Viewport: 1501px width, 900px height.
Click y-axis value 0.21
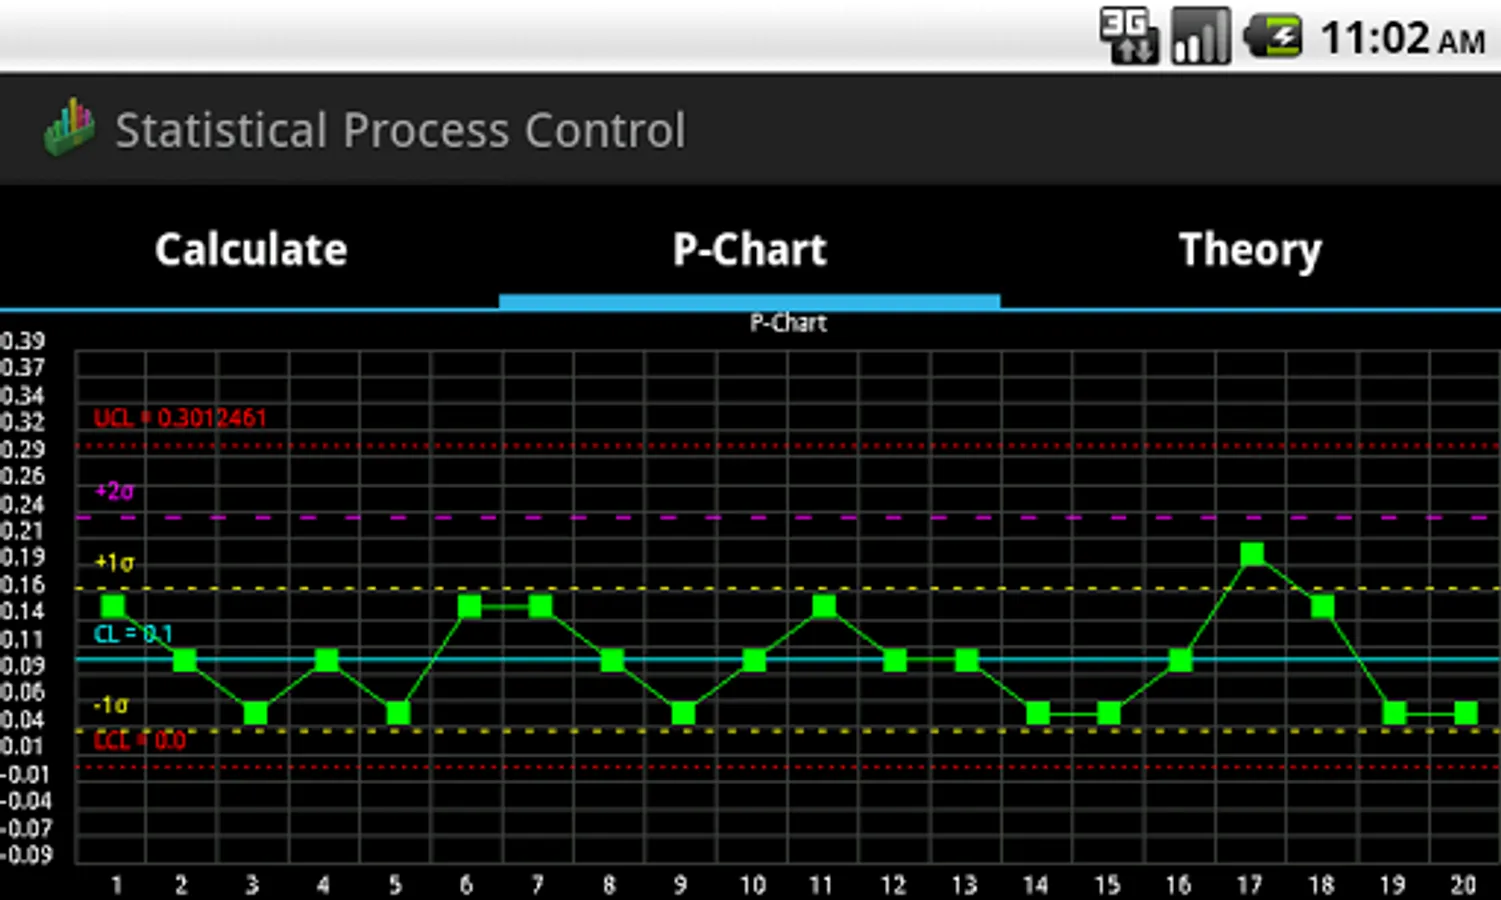(23, 530)
